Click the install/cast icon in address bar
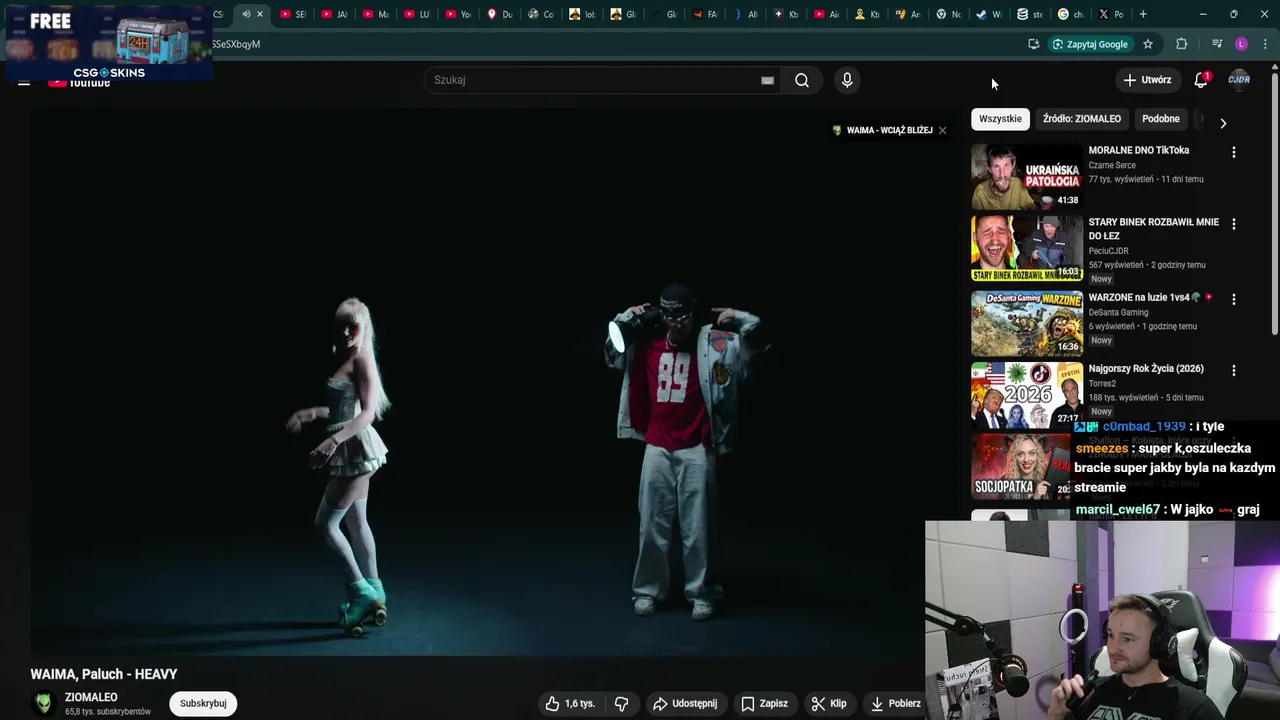 [1033, 44]
